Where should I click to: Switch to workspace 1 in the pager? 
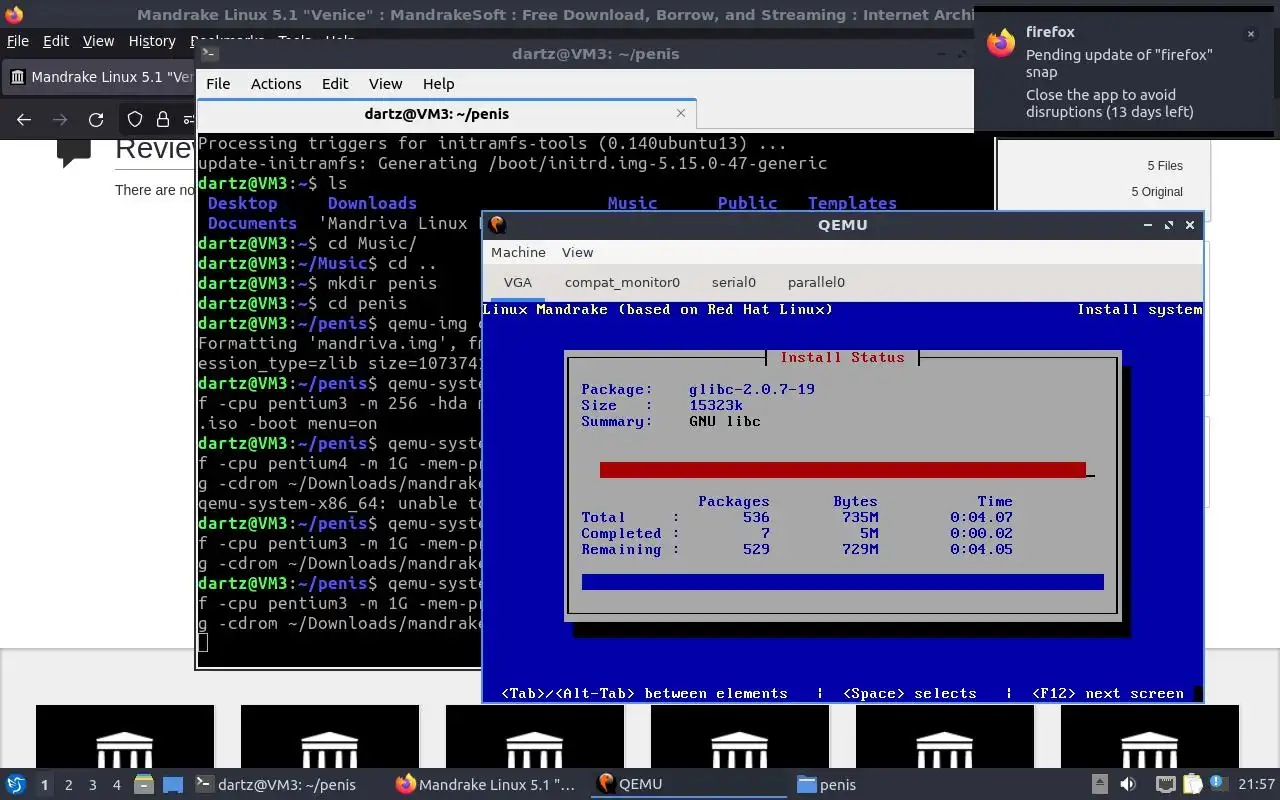(44, 785)
